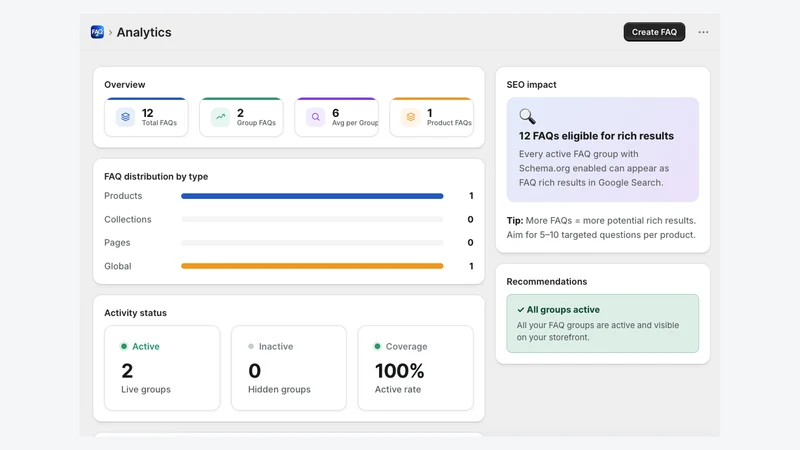This screenshot has height=450, width=800.
Task: Click the gray Inactive status dot
Action: click(x=251, y=346)
